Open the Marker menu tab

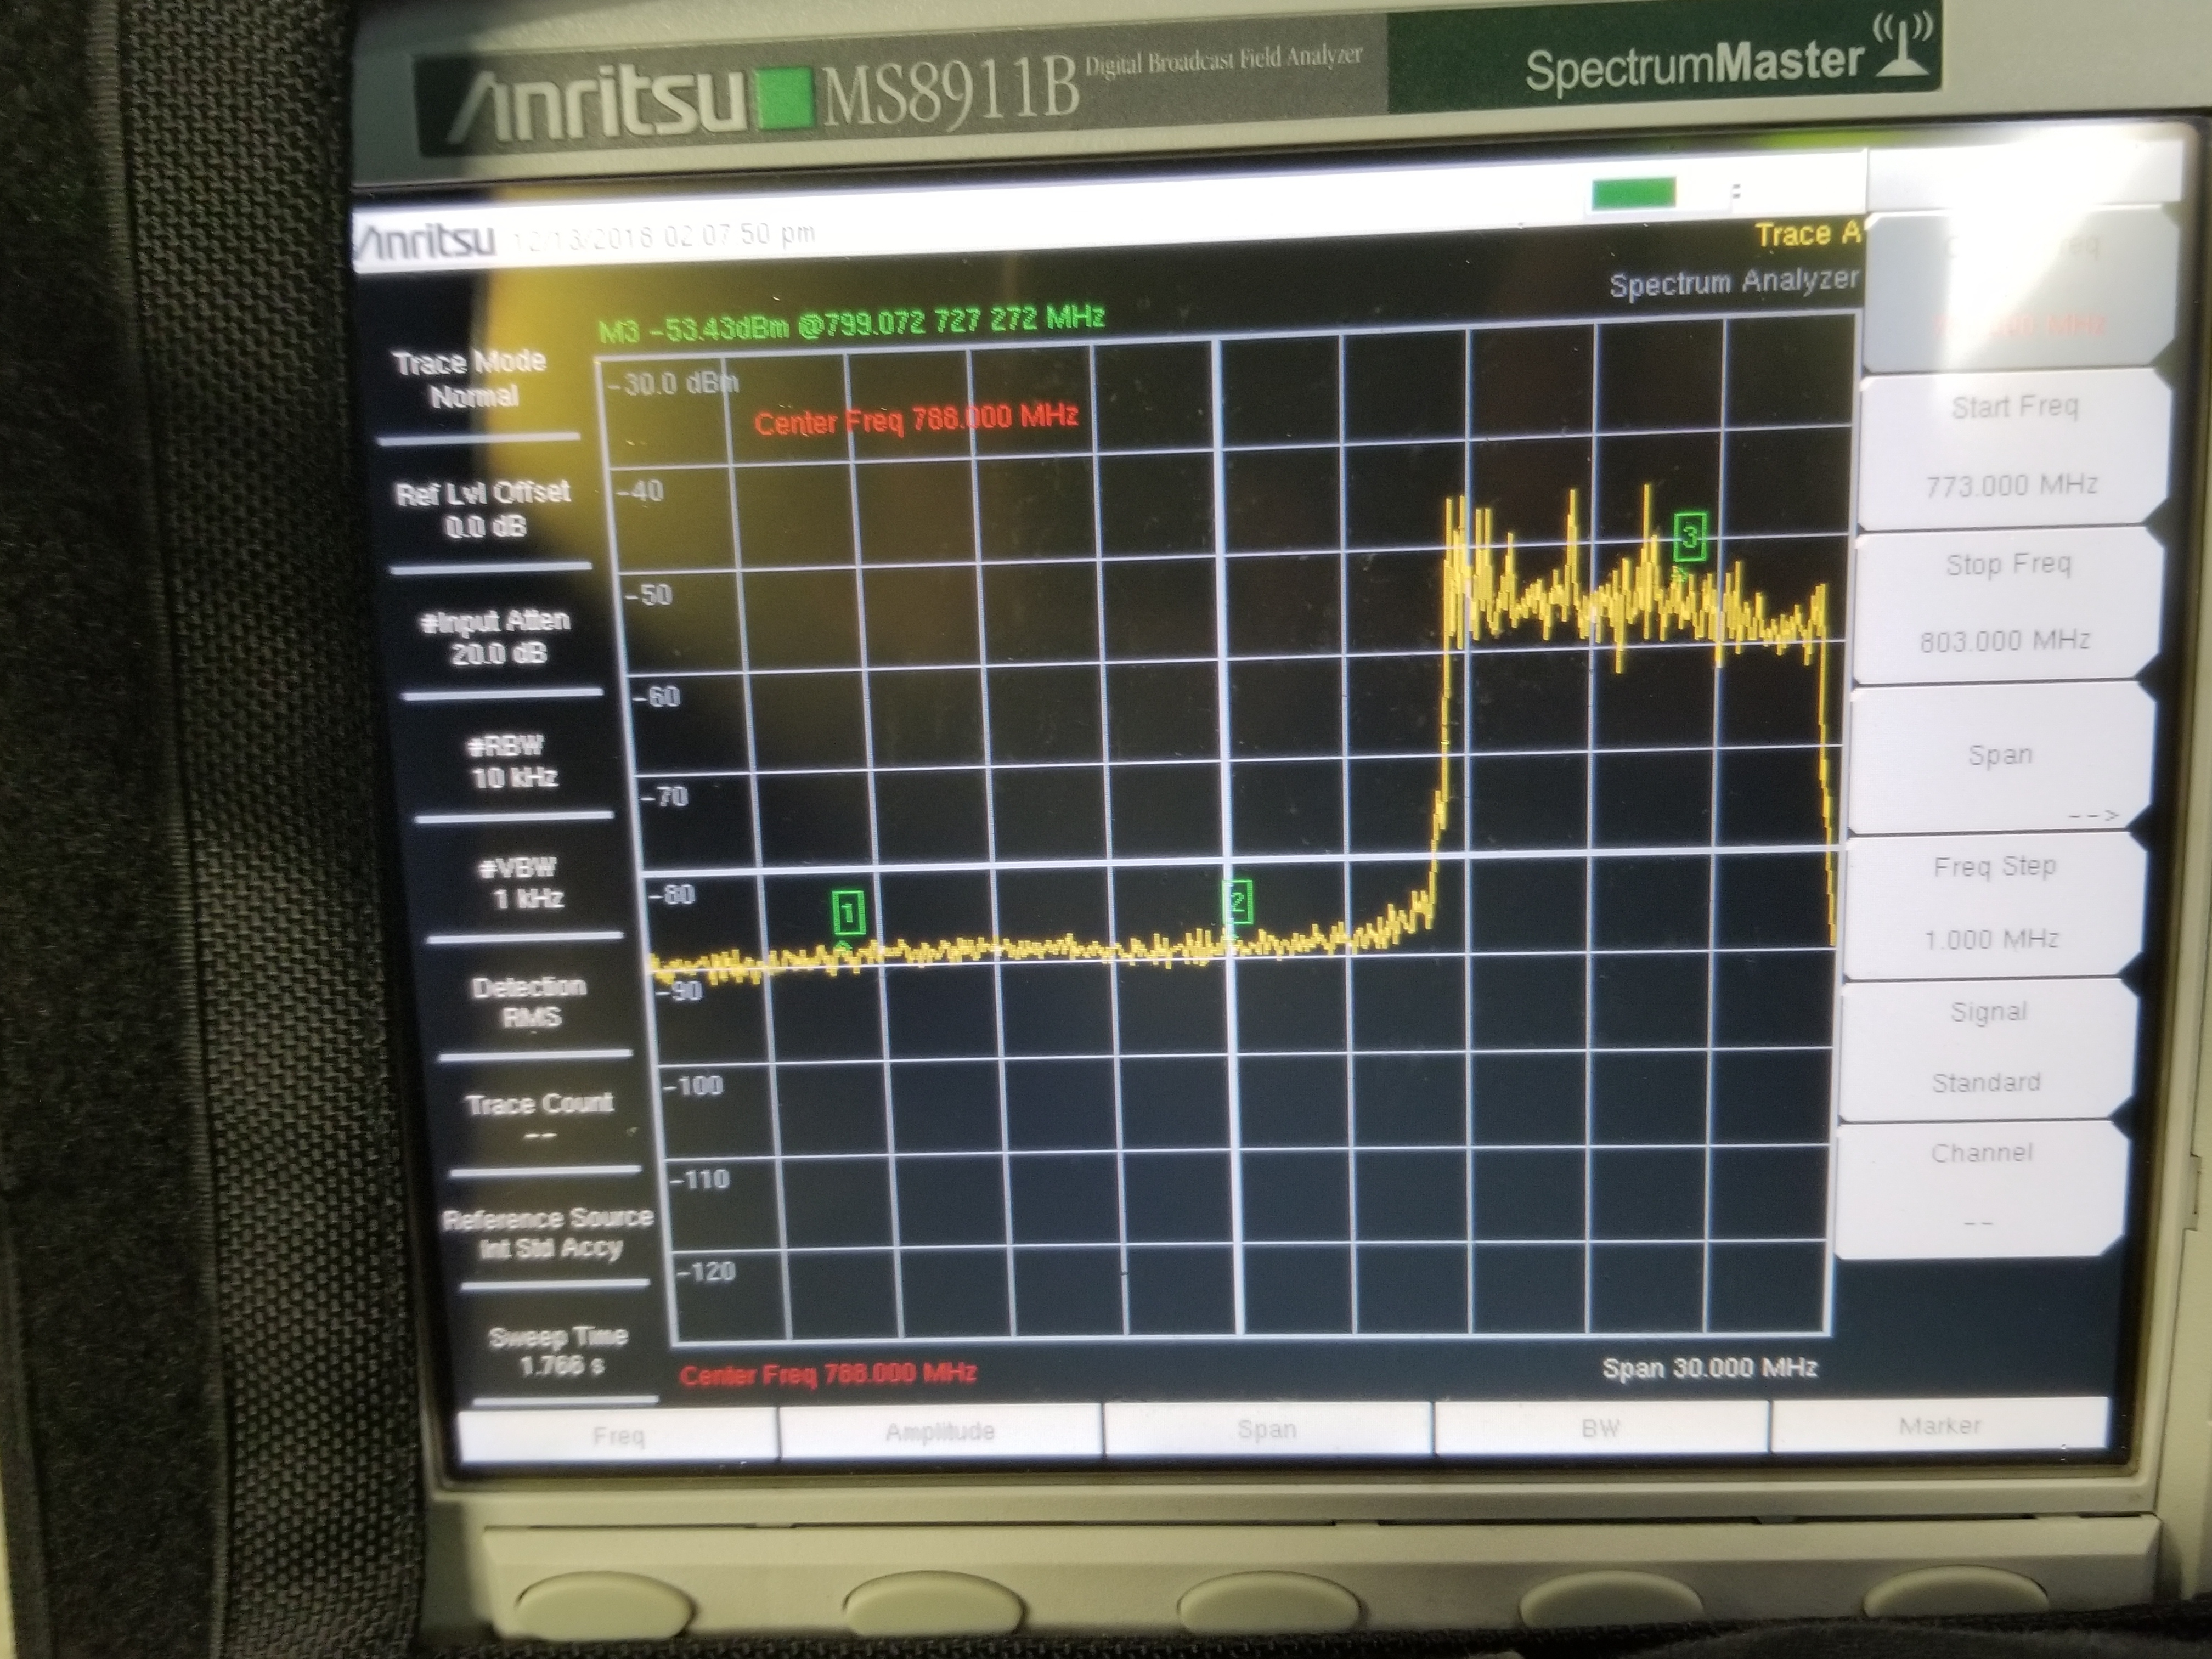(x=1939, y=1425)
